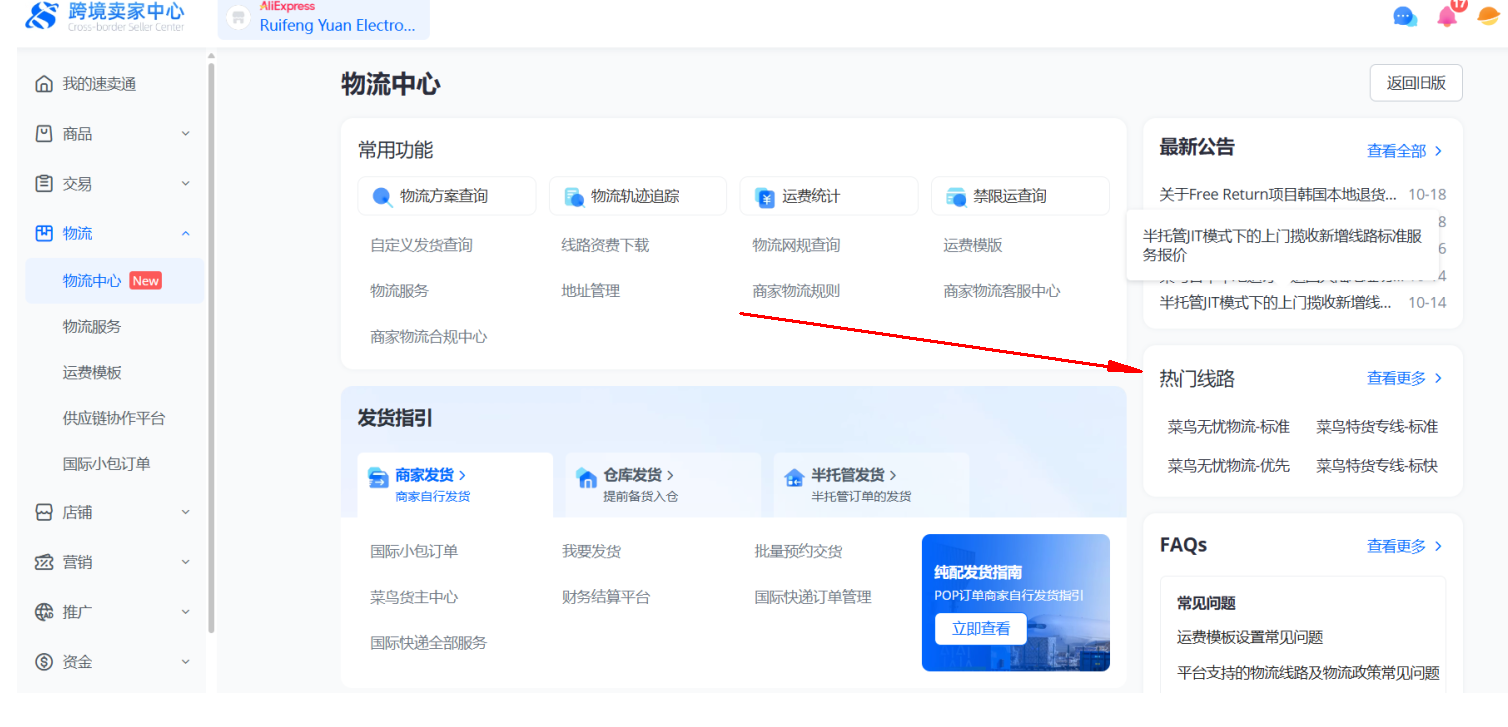Screen dimensions: 1508x727
Task: Click the 运费统计 yen icon
Action: 764,197
